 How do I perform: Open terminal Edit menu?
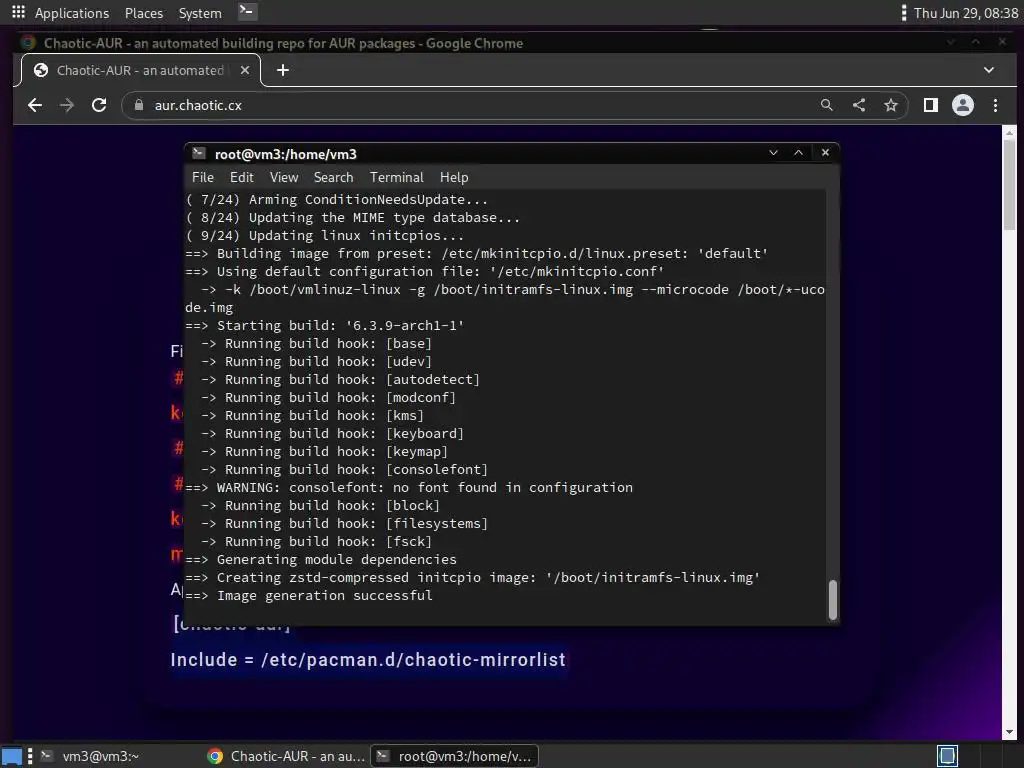point(242,178)
